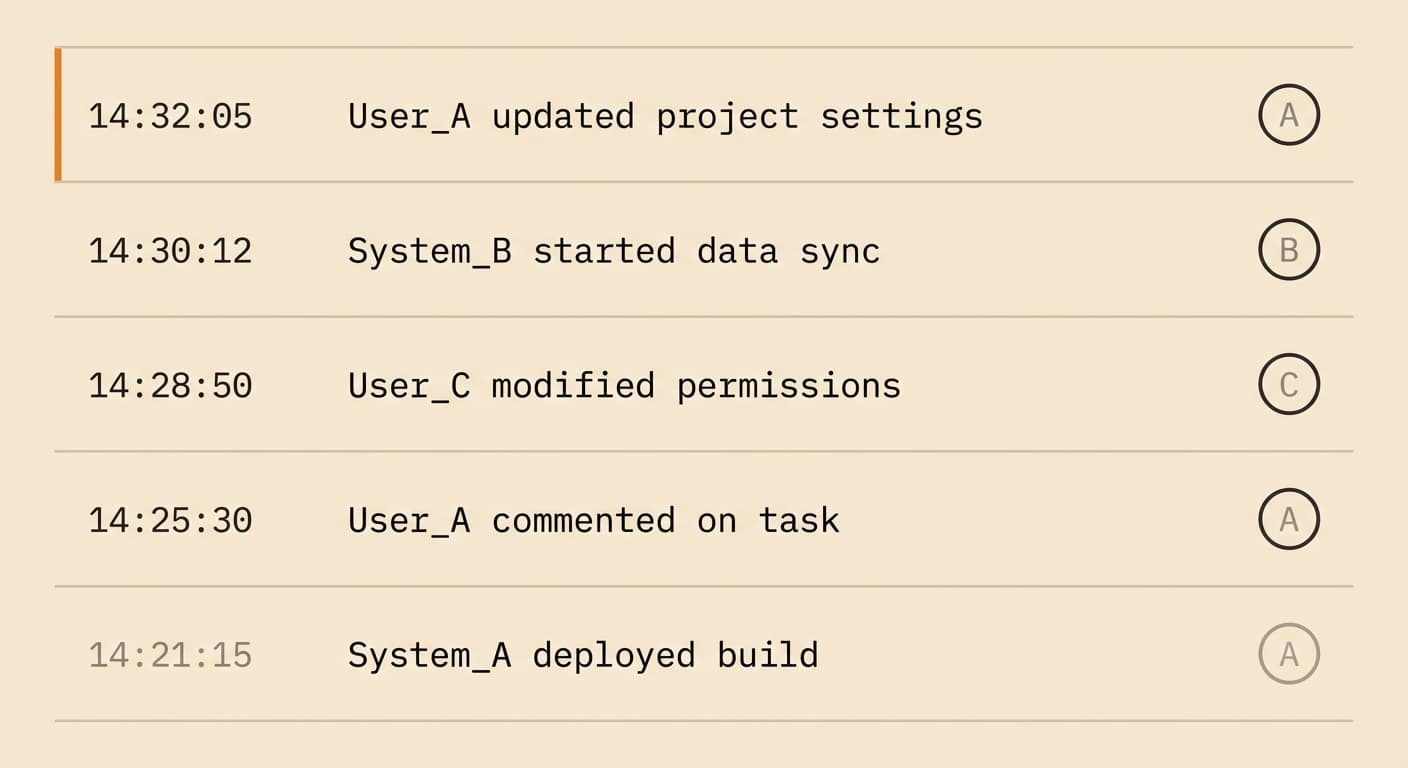This screenshot has height=768, width=1408.
Task: Select the timestamp 14:25:30
Action: [170, 521]
